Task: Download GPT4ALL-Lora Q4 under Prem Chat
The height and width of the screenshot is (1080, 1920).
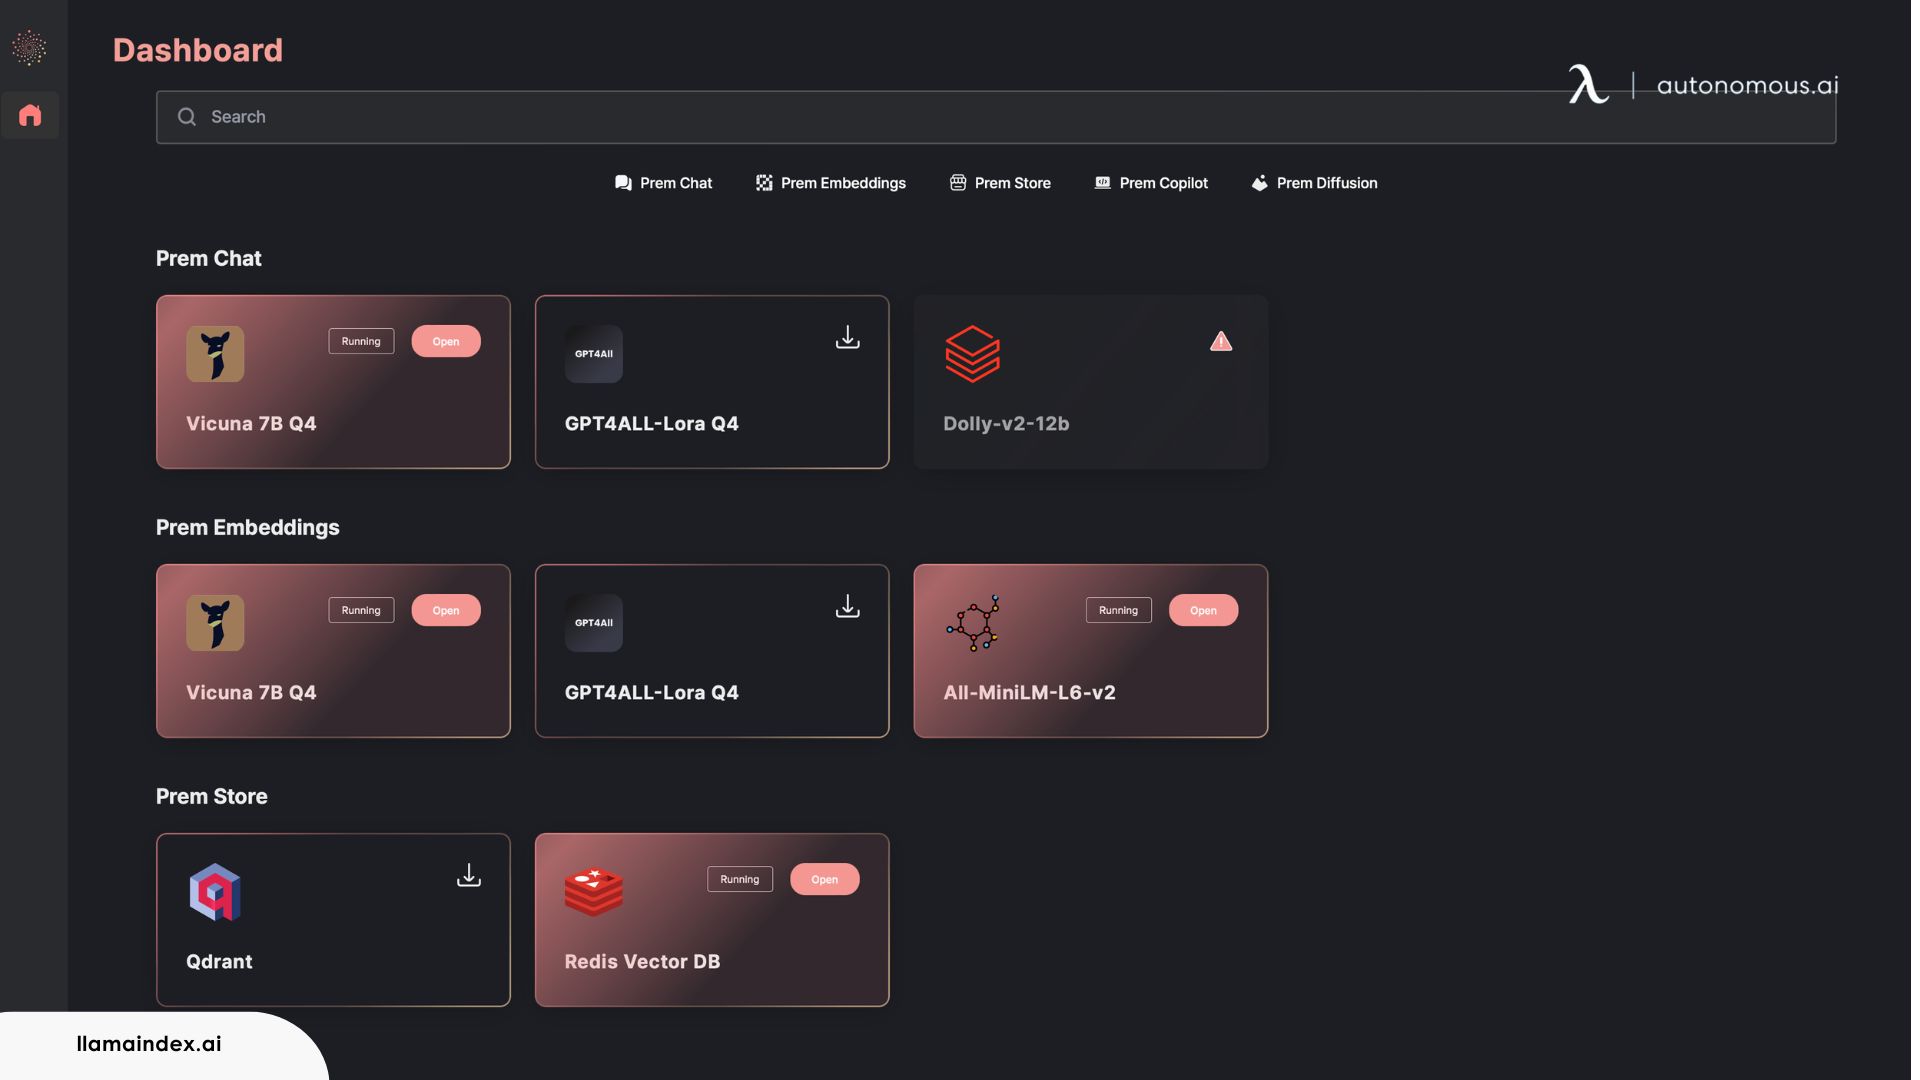Action: pyautogui.click(x=848, y=337)
